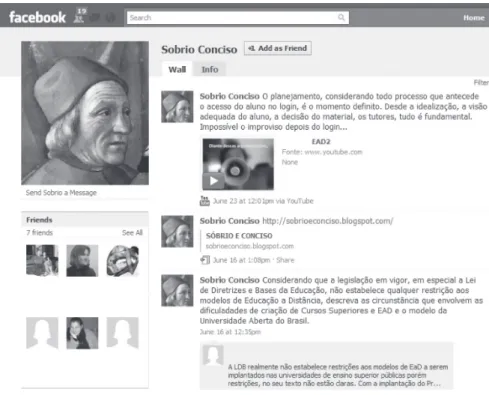Click See All friends link
This screenshot has width=489, height=395.
point(132,233)
